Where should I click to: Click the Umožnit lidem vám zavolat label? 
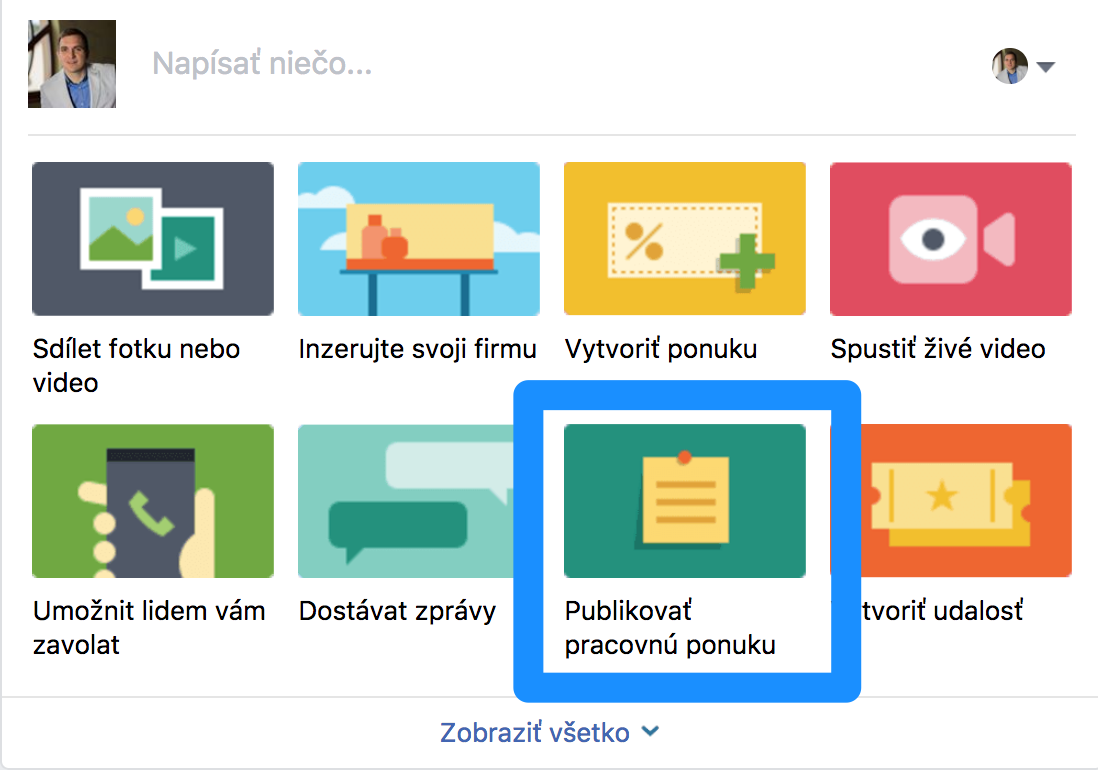pos(149,627)
